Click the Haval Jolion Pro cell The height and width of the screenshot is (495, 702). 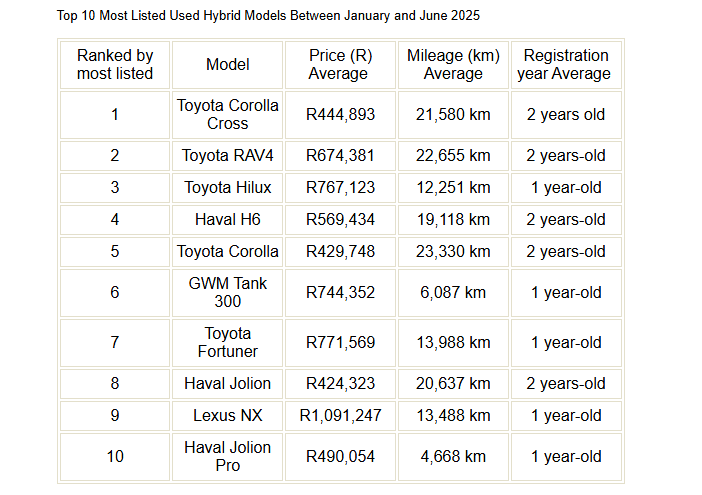(227, 457)
